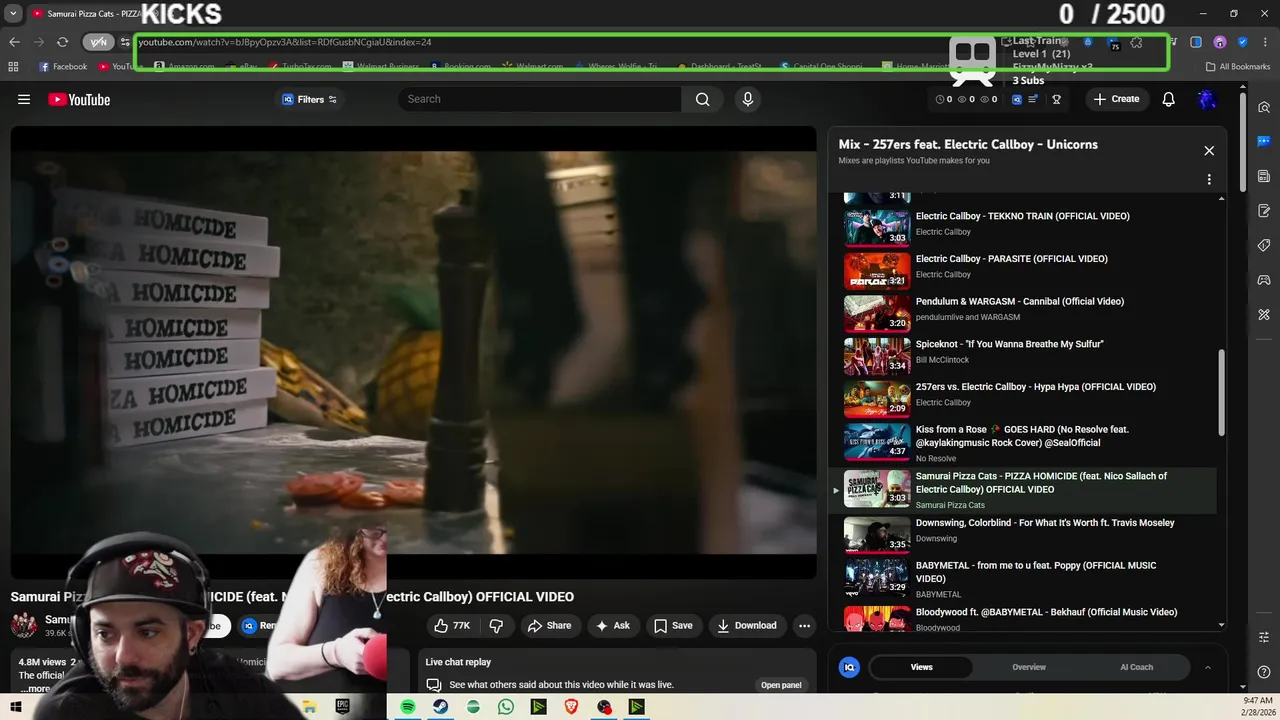Reload the page
Image resolution: width=1280 pixels, height=720 pixels.
click(62, 42)
